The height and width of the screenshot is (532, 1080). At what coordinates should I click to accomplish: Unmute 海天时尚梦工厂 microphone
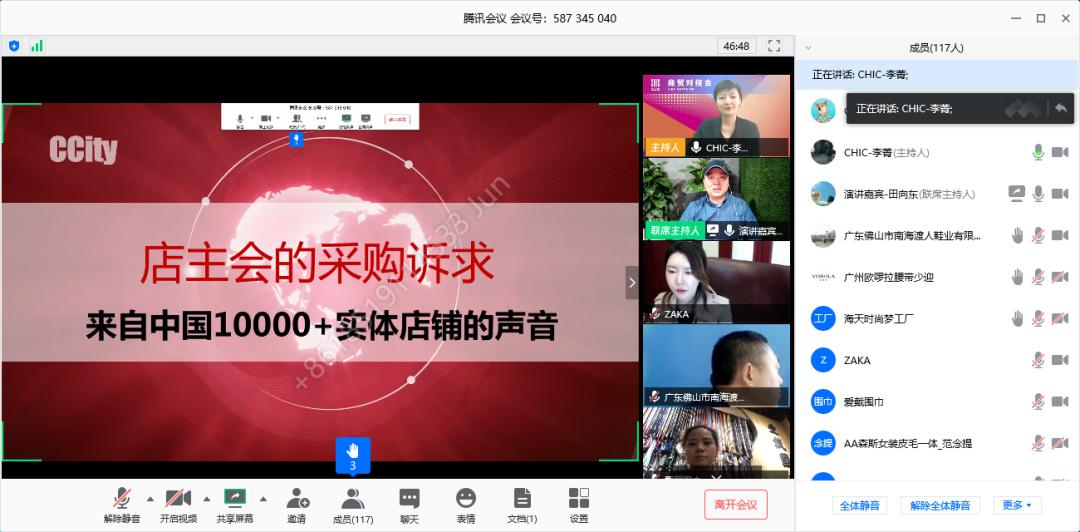tap(1038, 318)
